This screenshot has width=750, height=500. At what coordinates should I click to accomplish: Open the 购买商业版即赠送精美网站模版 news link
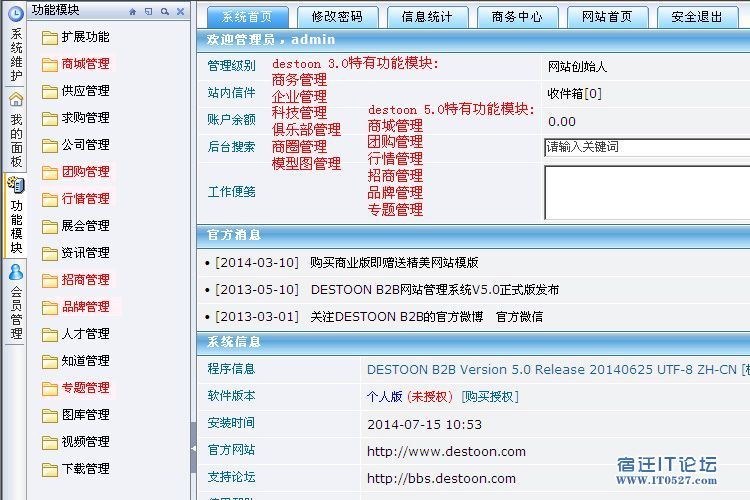394,263
